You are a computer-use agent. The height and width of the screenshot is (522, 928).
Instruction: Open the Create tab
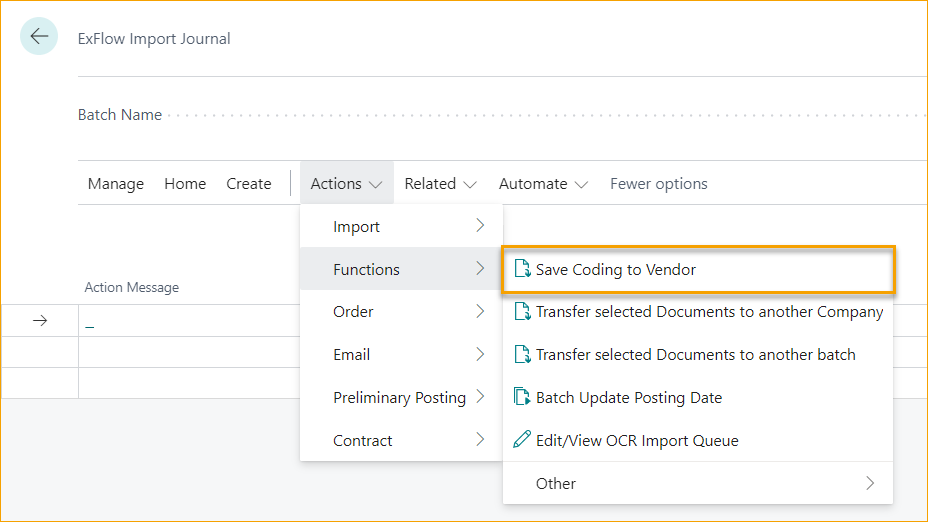pos(249,183)
